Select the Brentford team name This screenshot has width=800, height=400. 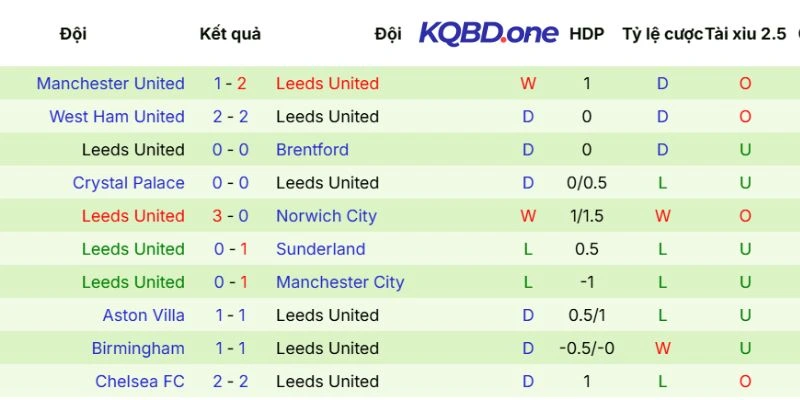click(312, 150)
